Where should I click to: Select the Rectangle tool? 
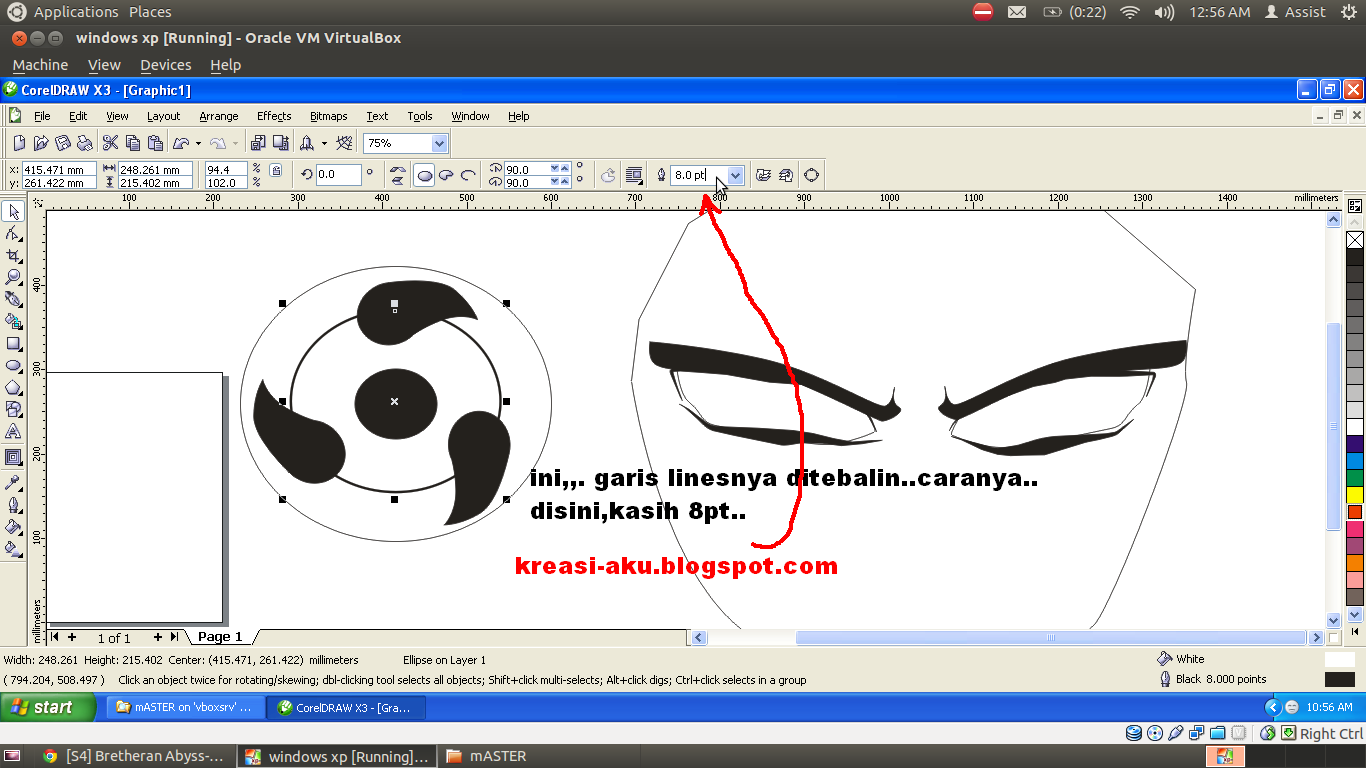13,343
